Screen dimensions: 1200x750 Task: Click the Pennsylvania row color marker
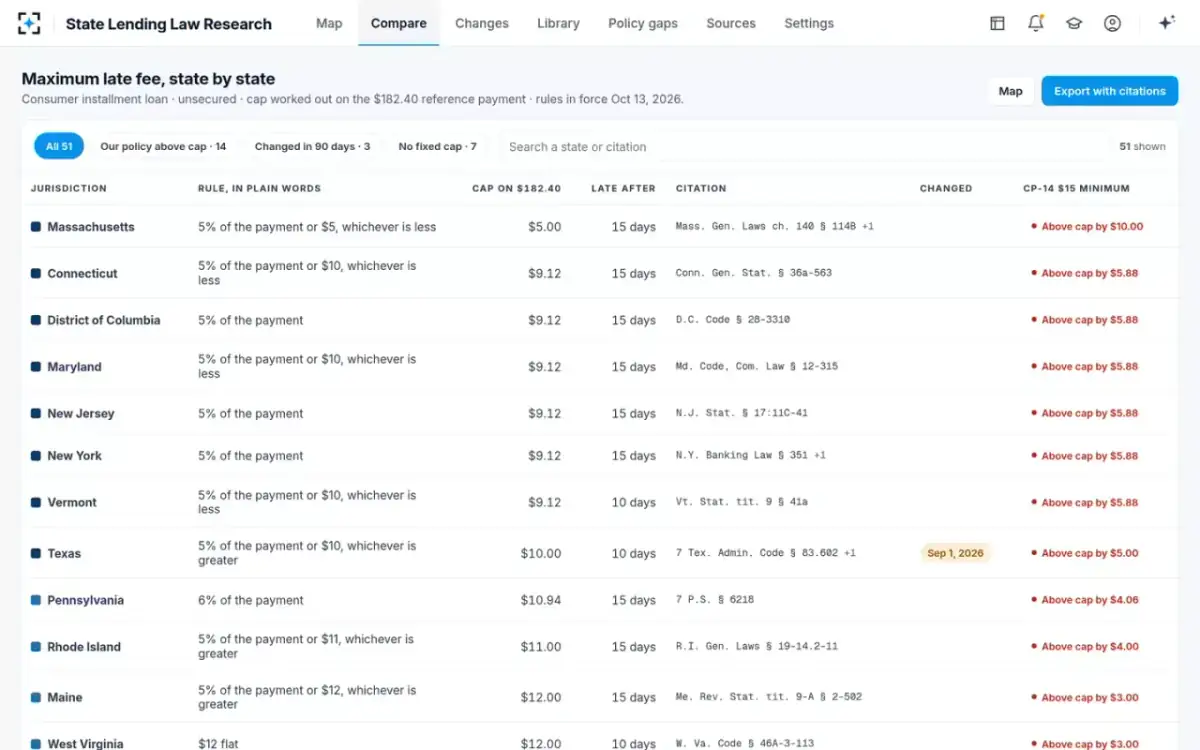(x=36, y=600)
